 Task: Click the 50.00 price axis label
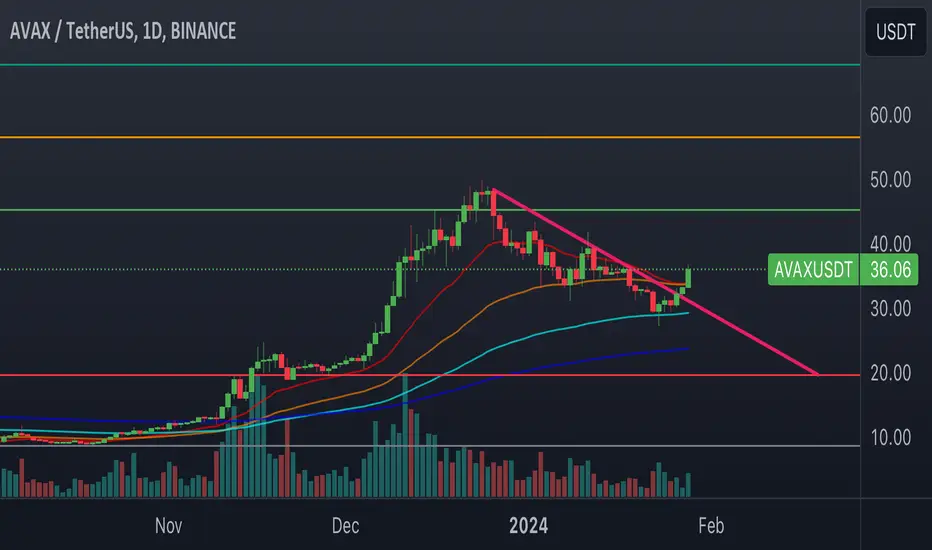click(x=890, y=180)
